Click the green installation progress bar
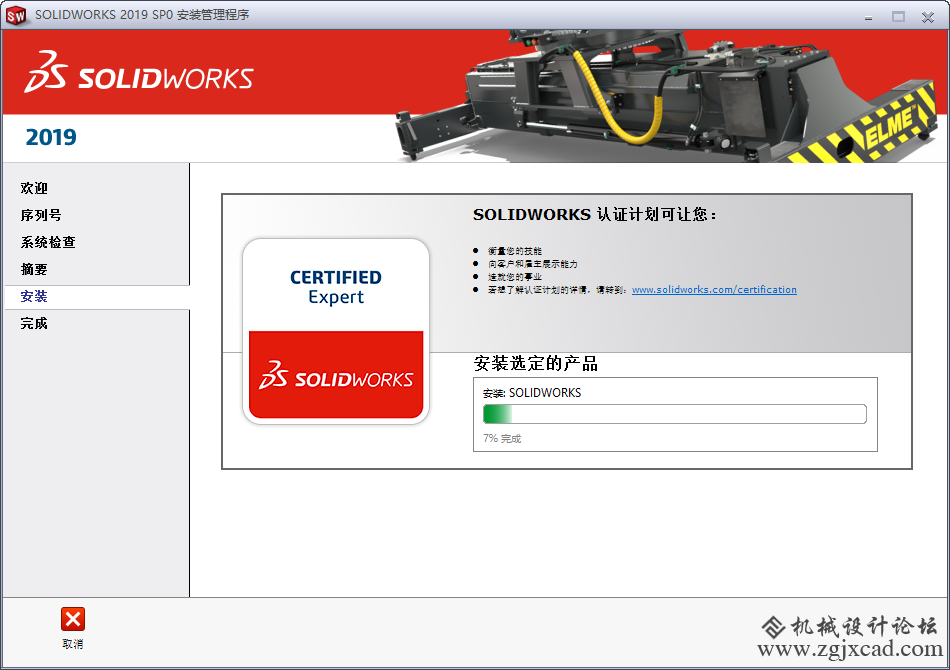 click(x=674, y=414)
